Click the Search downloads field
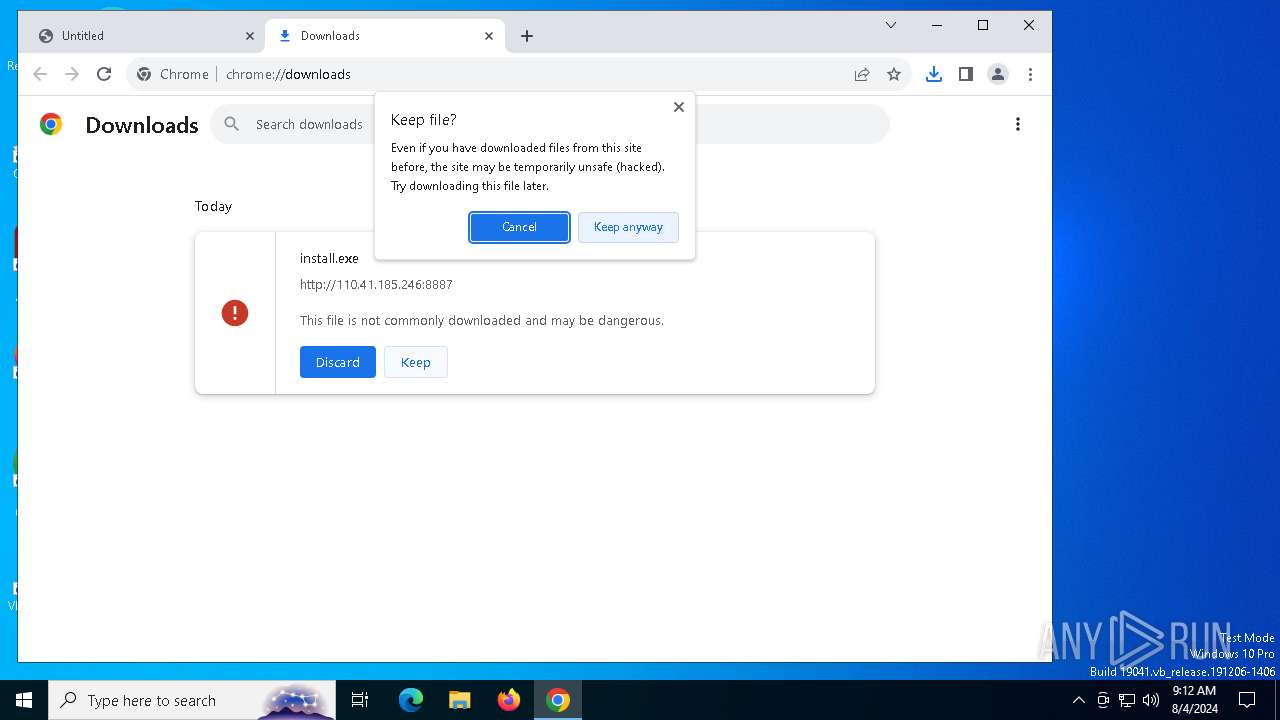Image resolution: width=1280 pixels, height=720 pixels. [550, 124]
